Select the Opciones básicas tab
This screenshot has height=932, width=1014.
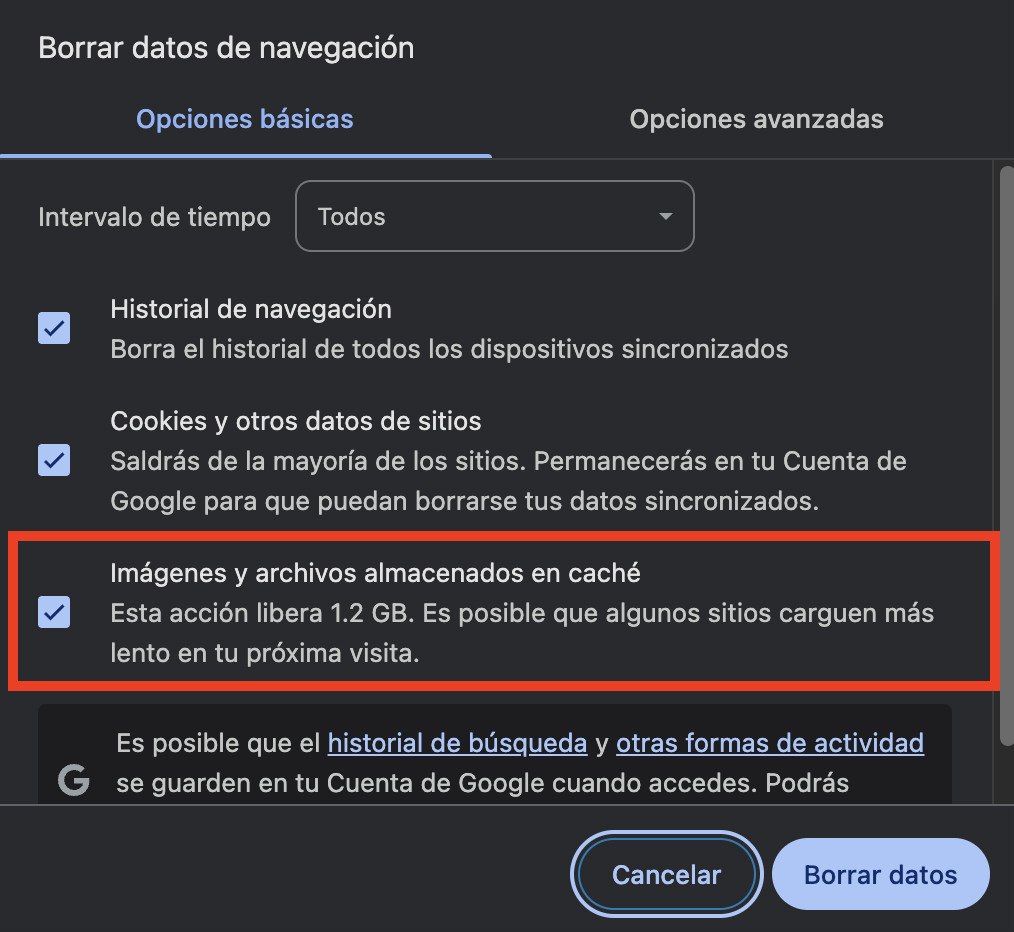[x=245, y=119]
